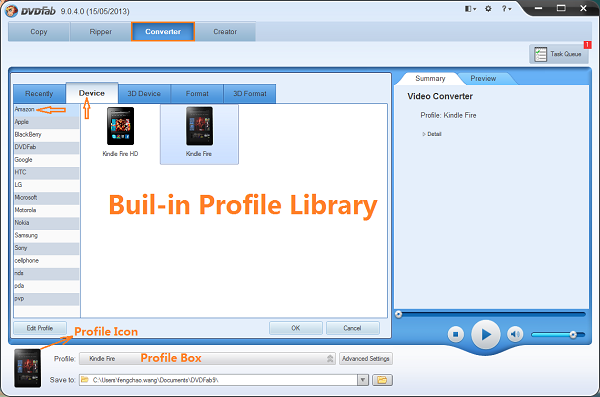The width and height of the screenshot is (600, 397).
Task: Click the red Task Queue count badge
Action: pos(587,45)
